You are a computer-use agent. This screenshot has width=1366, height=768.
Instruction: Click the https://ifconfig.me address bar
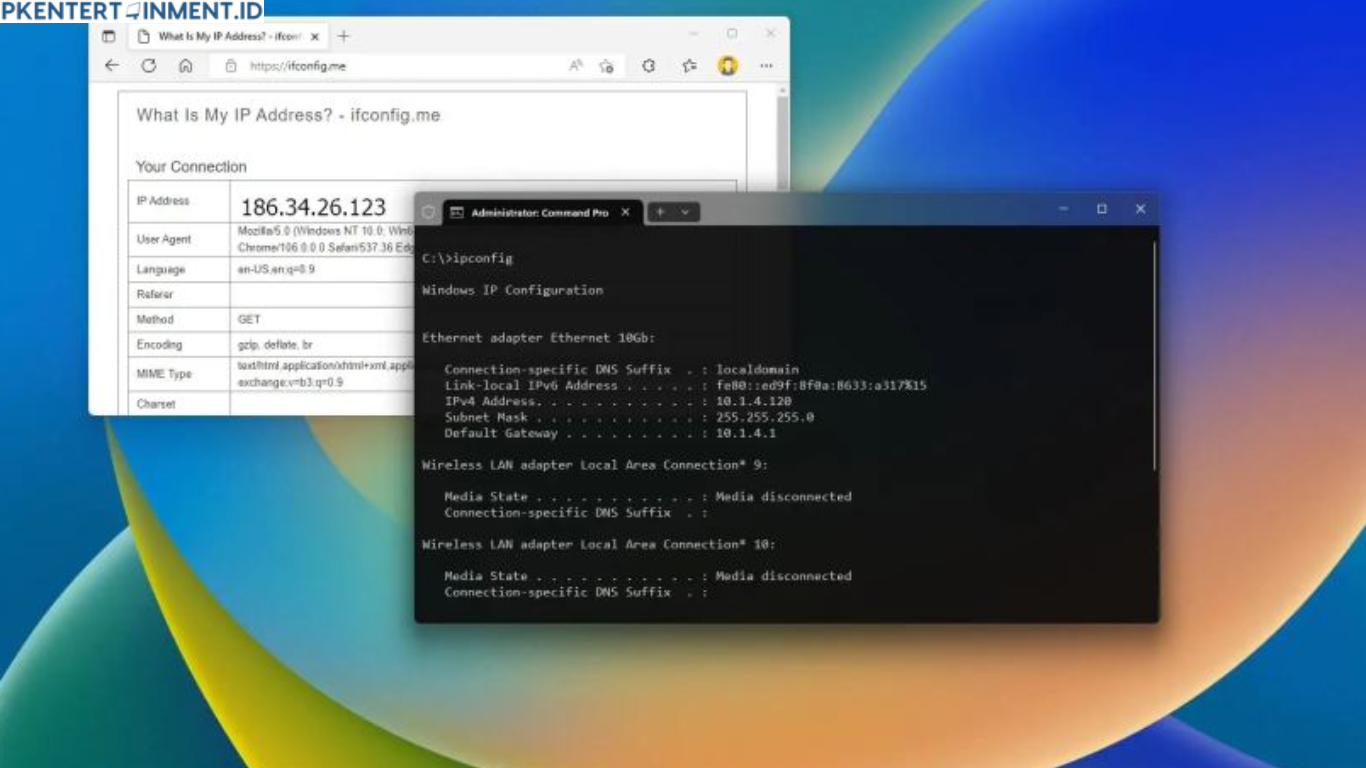coord(400,66)
